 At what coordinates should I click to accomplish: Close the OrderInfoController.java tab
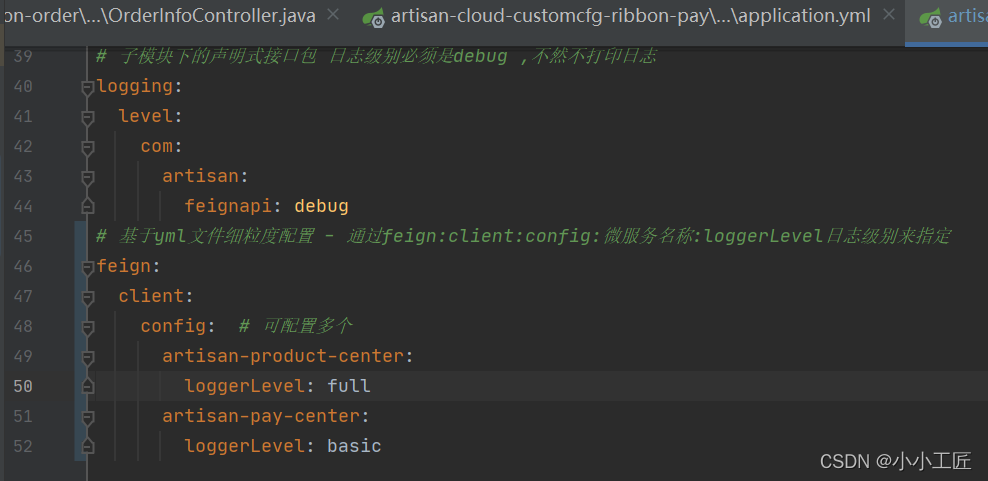click(333, 15)
